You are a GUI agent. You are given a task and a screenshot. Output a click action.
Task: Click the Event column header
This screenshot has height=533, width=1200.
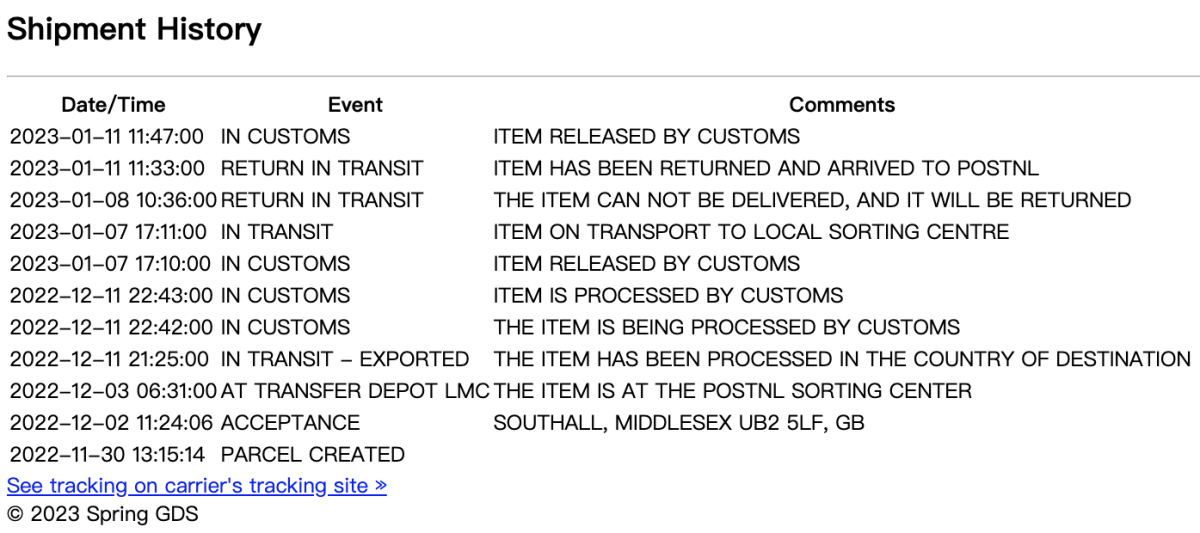click(x=355, y=104)
